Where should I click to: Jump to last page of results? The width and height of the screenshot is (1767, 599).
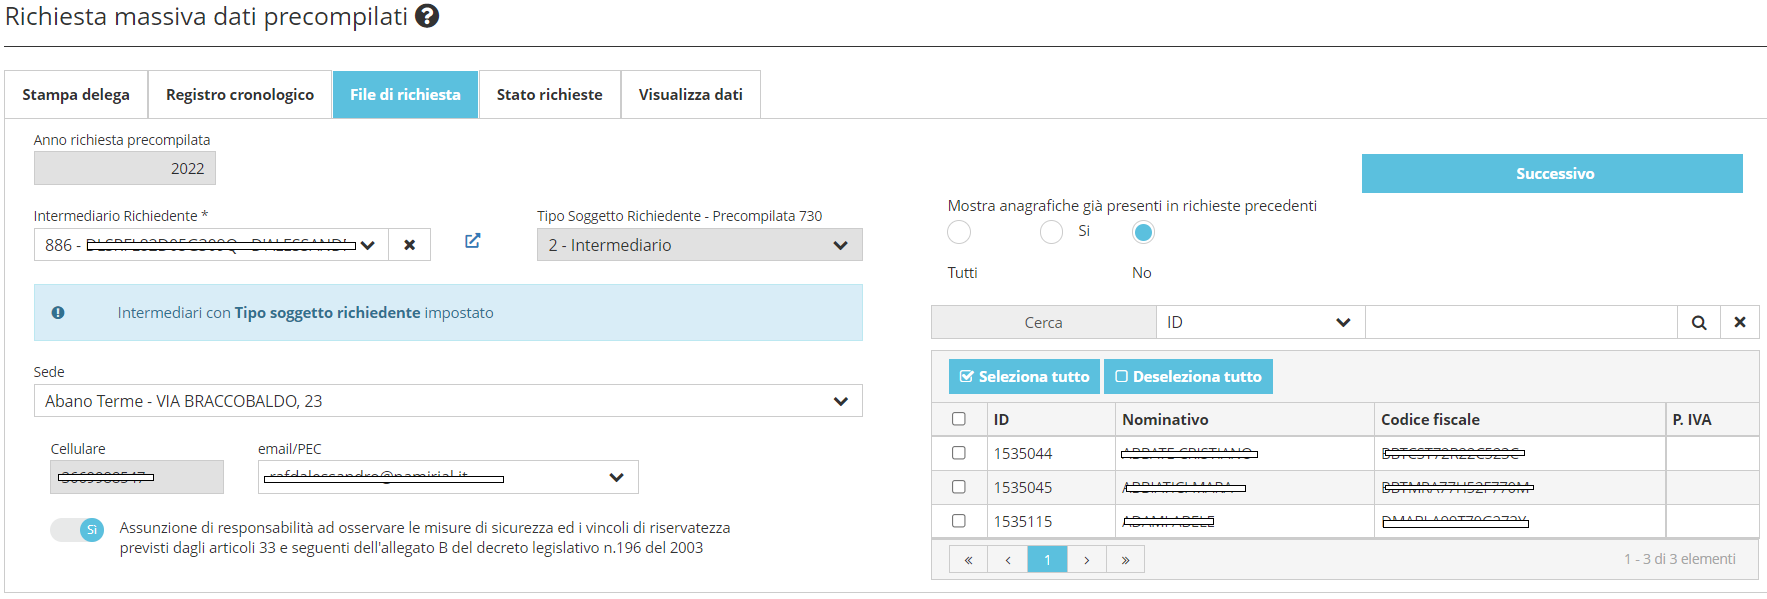[1125, 560]
